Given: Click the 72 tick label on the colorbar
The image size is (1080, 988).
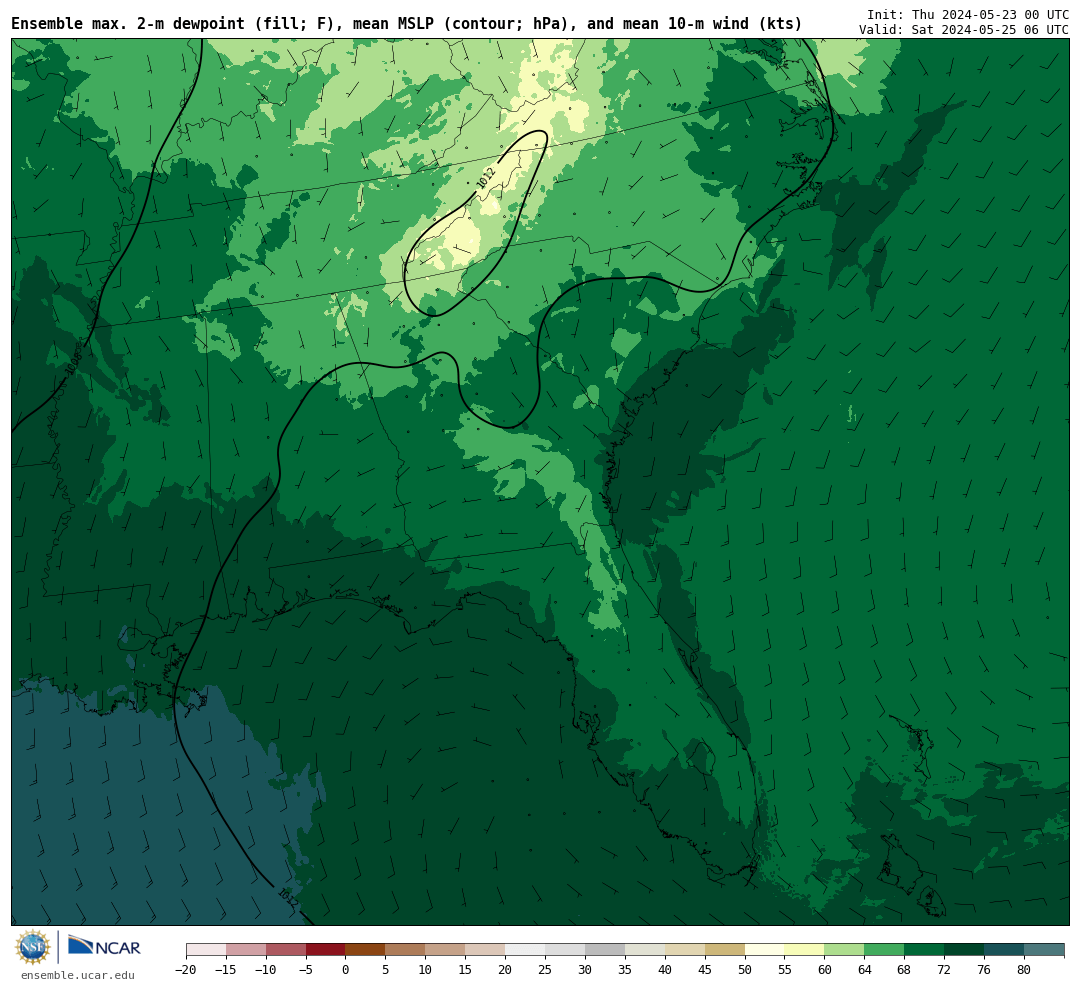Looking at the screenshot, I should [945, 970].
